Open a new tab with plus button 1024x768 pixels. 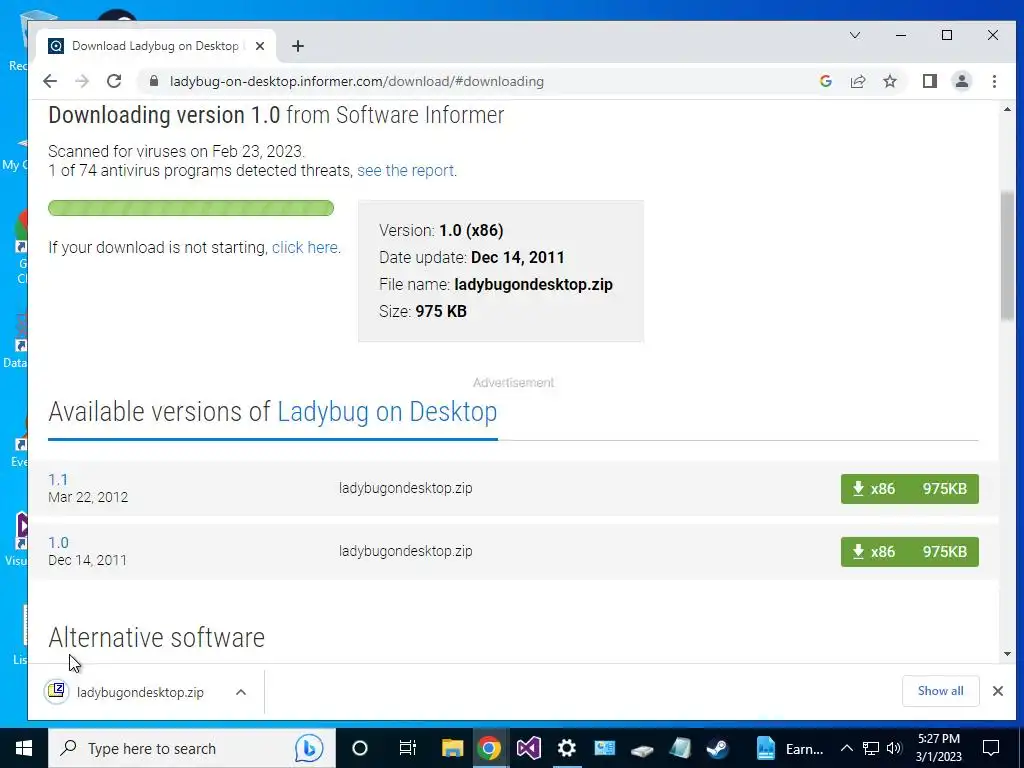(298, 46)
